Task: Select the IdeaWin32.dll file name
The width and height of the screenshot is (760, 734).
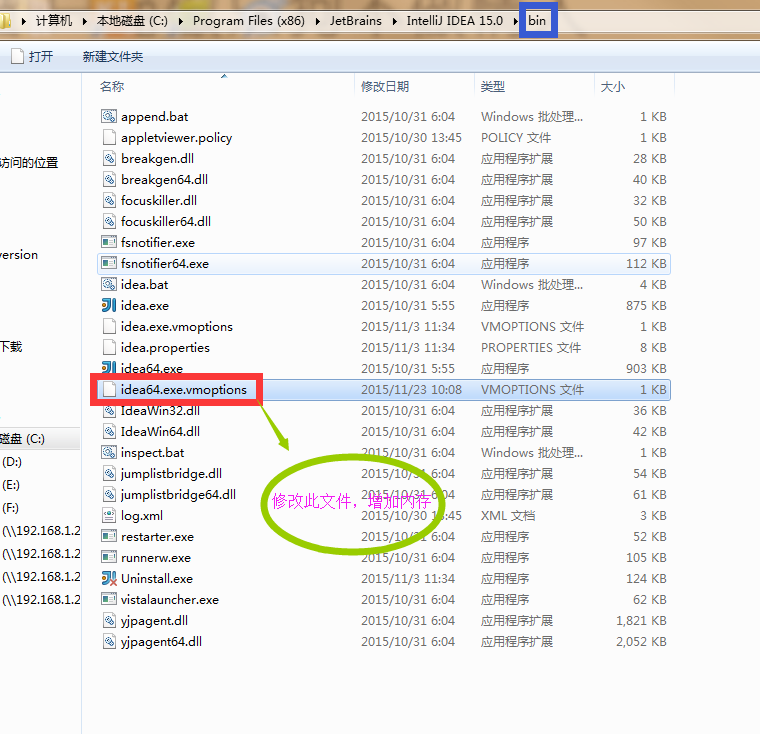Action: [x=160, y=411]
